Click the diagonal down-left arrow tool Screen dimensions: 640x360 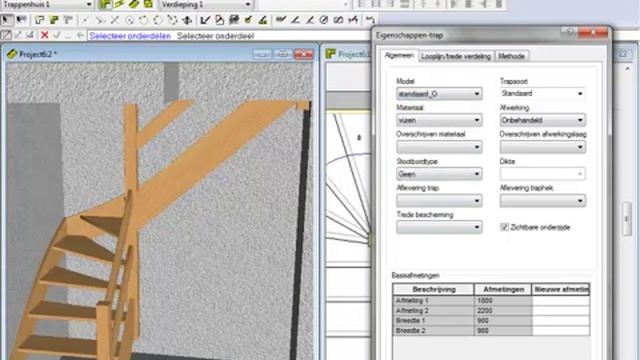click(x=205, y=20)
